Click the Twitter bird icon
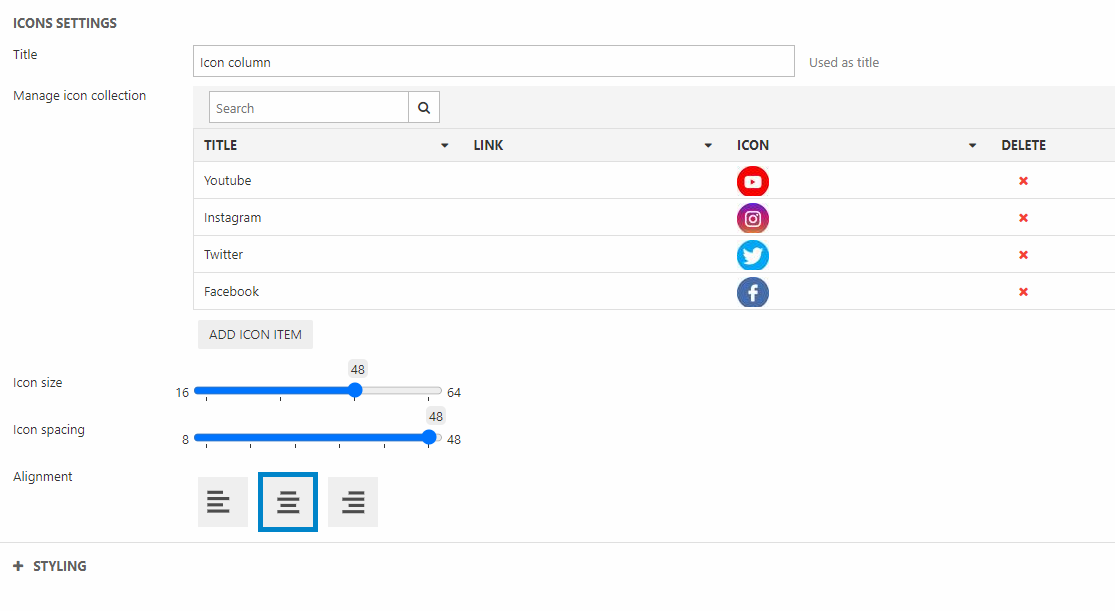 point(752,256)
